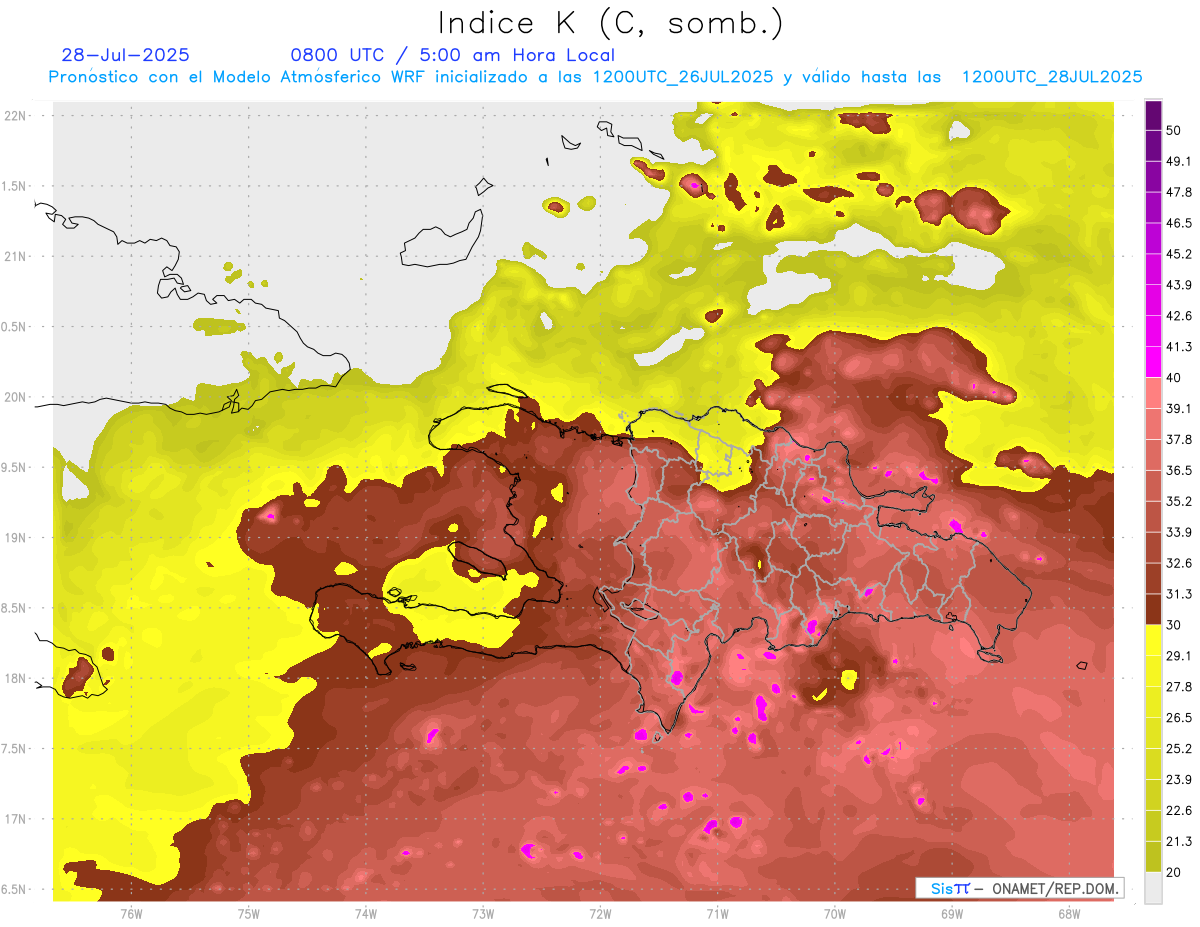Click the '33.9' legend value
Screen dimensions: 1200x927
[1179, 532]
